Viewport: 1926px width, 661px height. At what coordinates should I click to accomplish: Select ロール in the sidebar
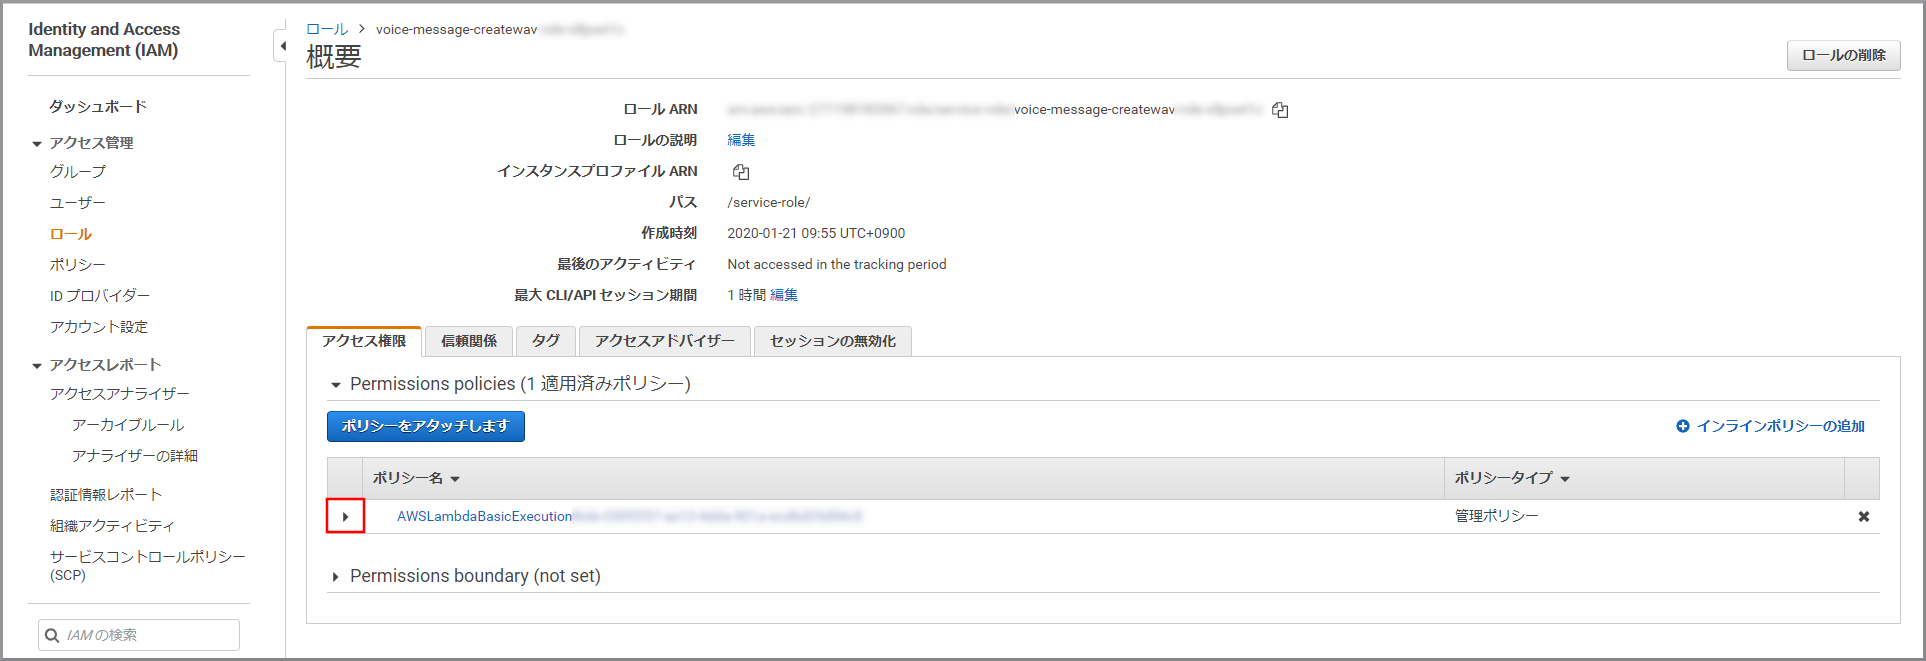71,234
